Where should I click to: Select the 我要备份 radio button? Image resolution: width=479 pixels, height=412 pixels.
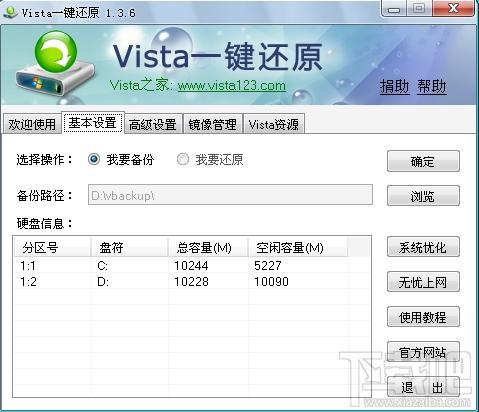point(94,159)
